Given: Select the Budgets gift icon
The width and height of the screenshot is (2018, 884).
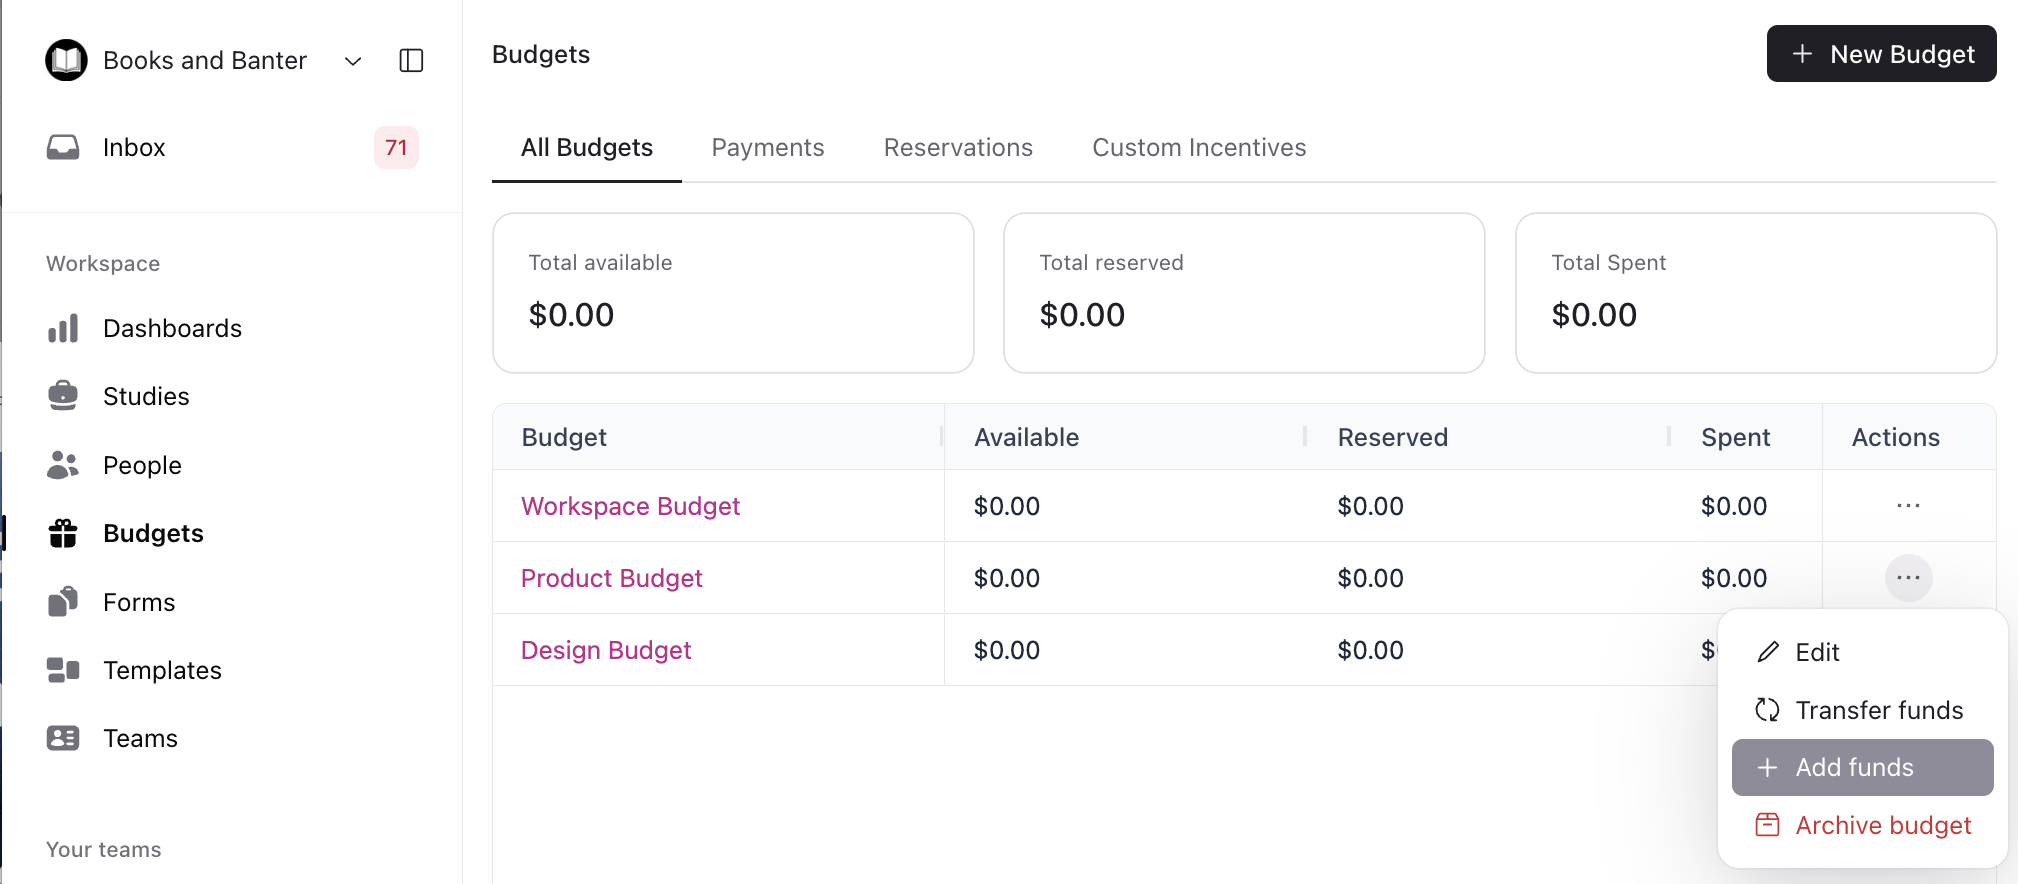Looking at the screenshot, I should coord(63,534).
